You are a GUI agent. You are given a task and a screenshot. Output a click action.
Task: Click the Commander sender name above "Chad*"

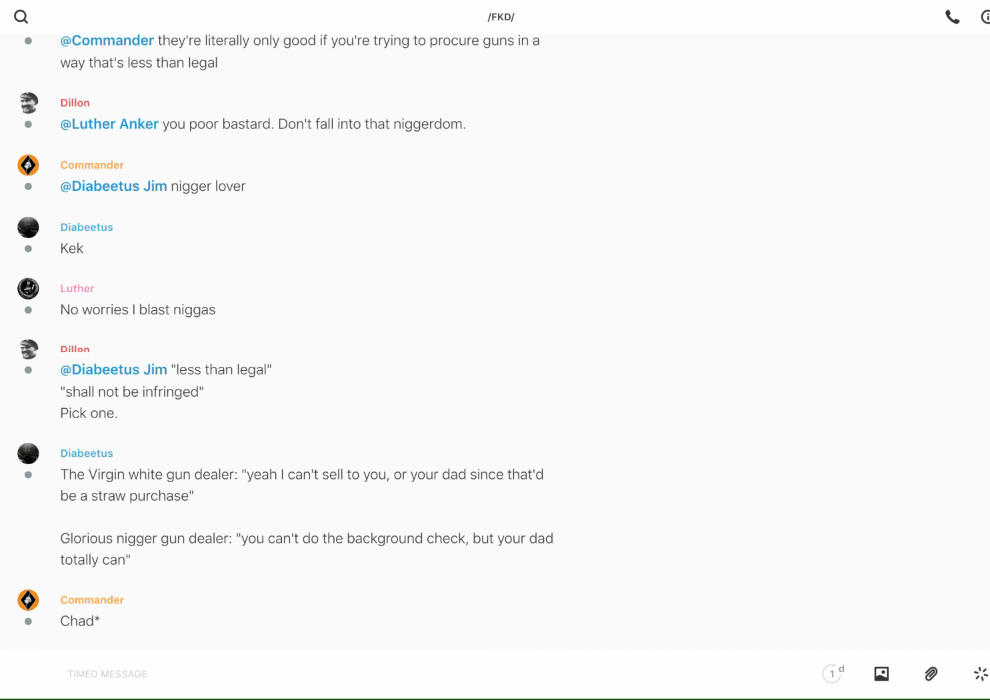click(91, 600)
